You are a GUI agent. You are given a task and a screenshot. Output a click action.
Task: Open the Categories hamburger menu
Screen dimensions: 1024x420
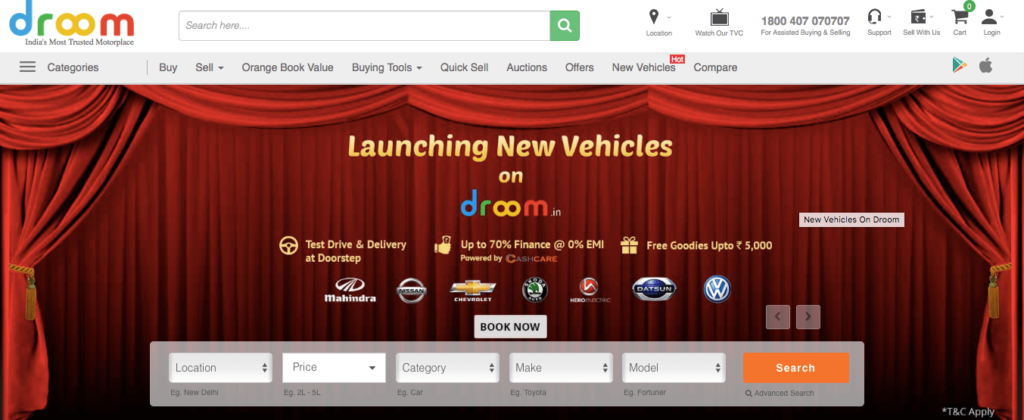[28, 67]
